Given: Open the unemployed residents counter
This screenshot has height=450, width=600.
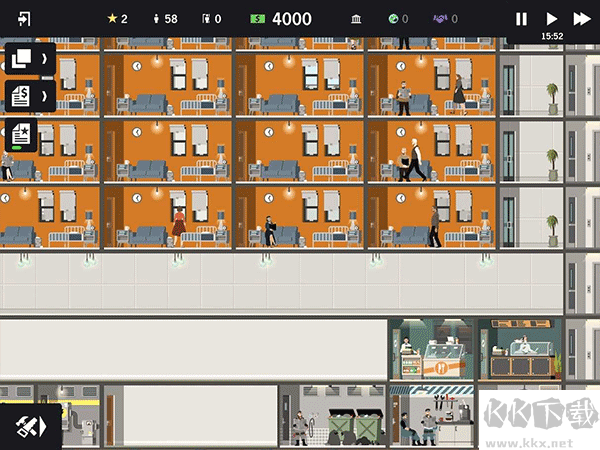Looking at the screenshot, I should [212, 19].
